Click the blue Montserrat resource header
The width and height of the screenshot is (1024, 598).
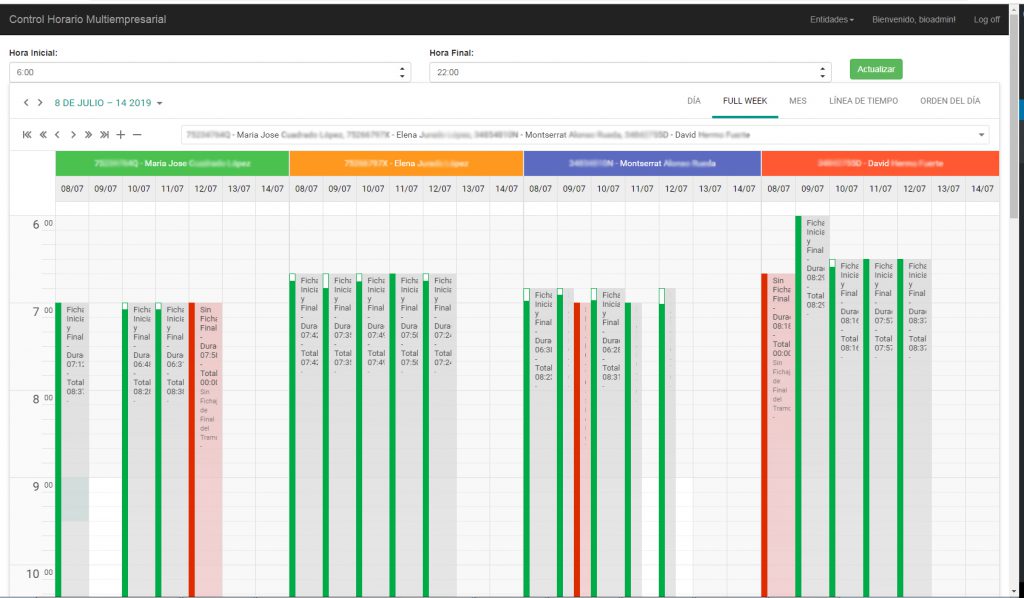(642, 163)
